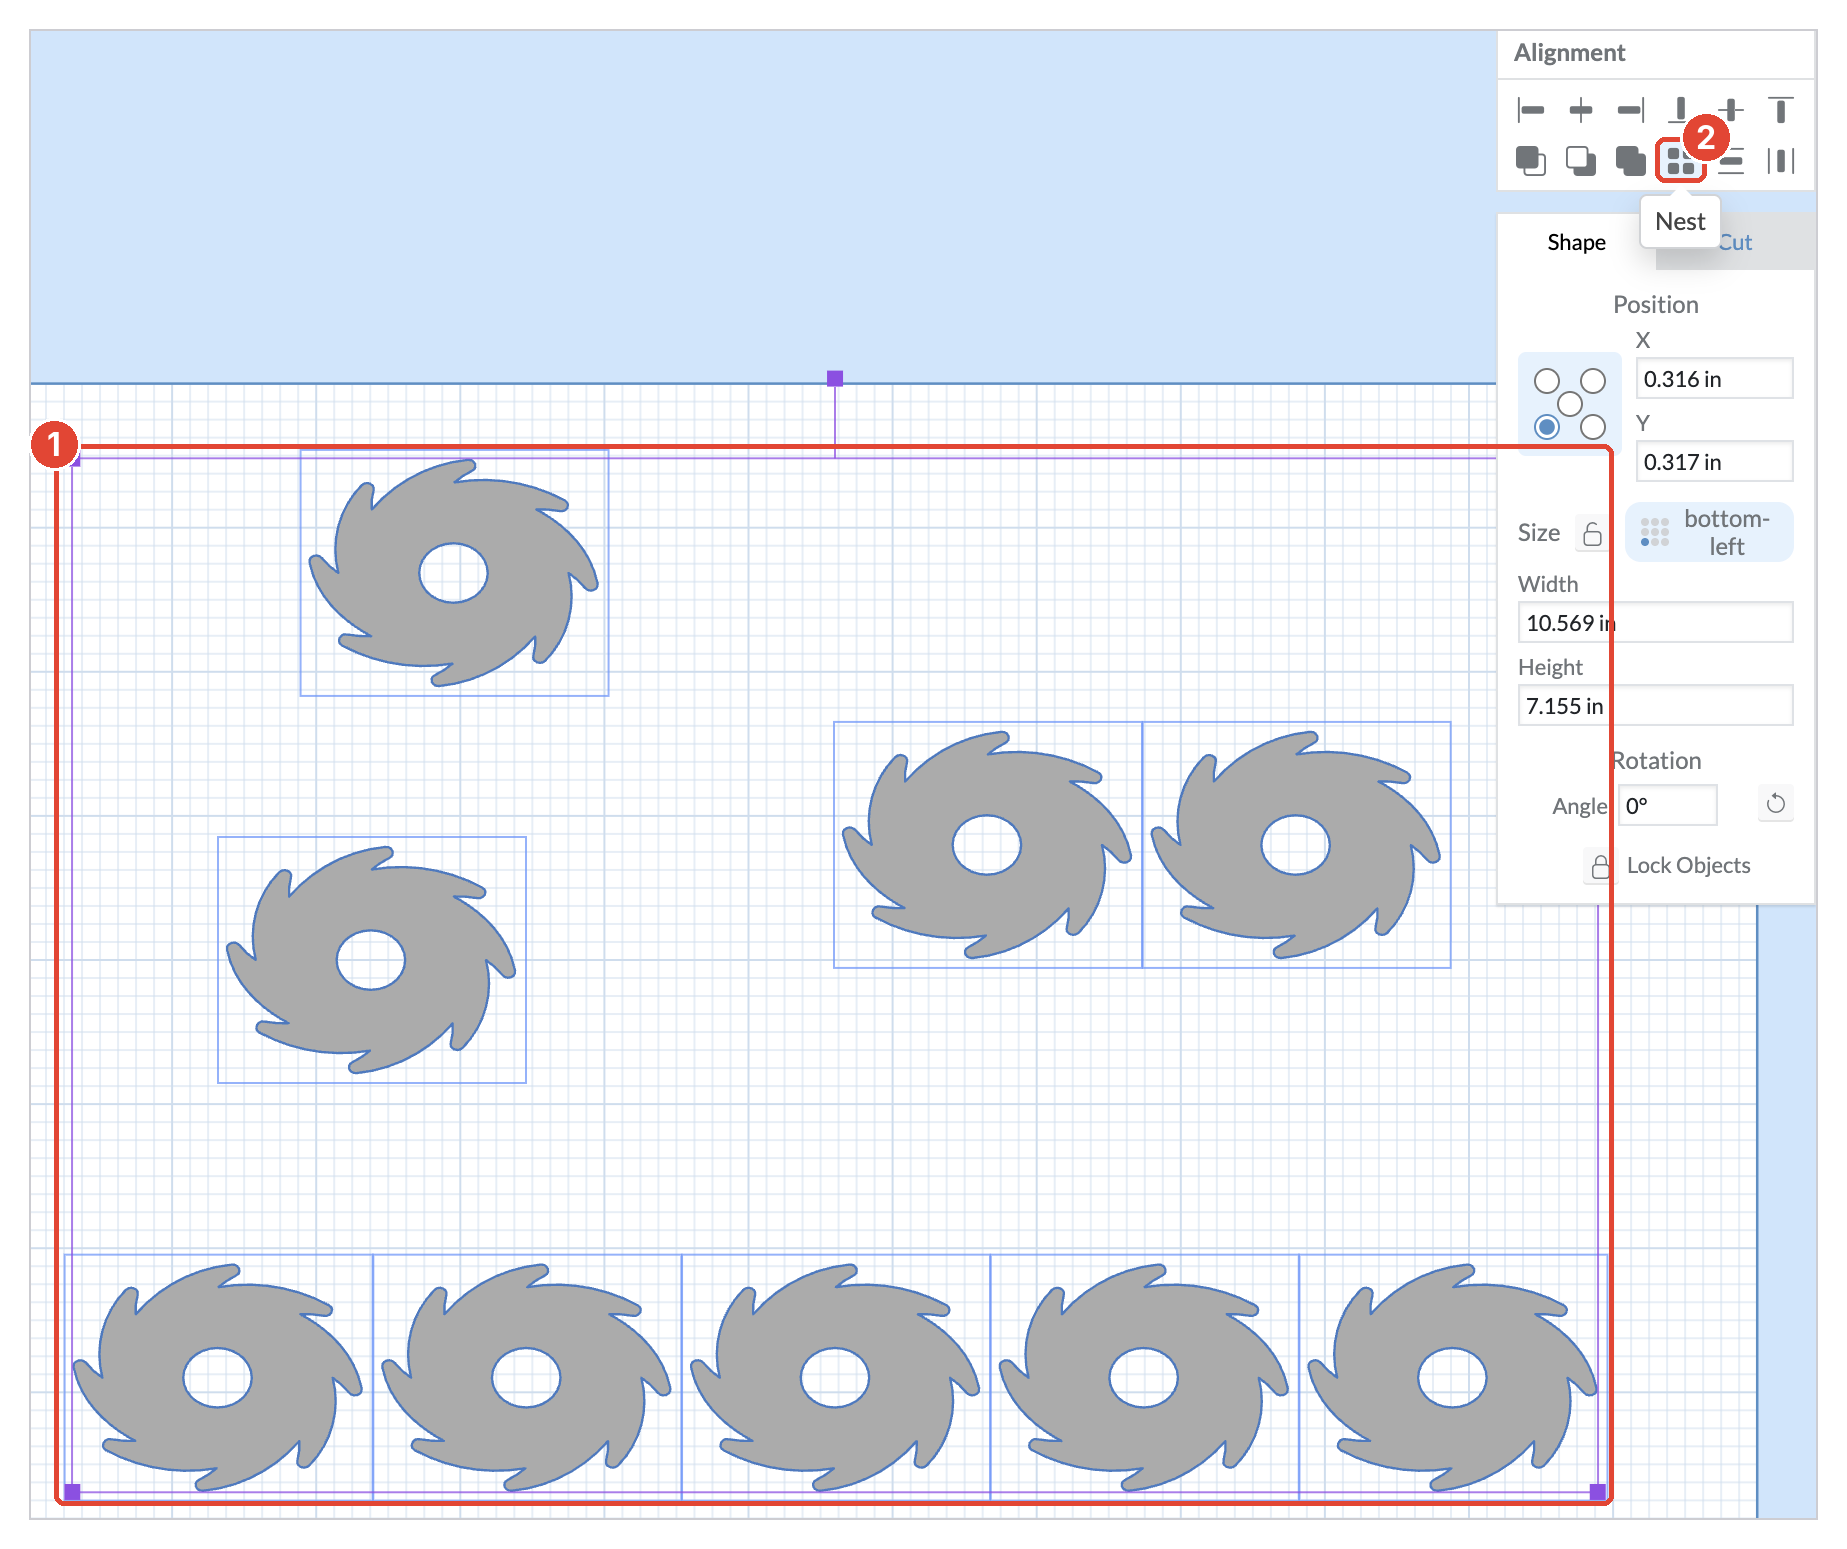Click the bottom-right selection handle
Image resolution: width=1847 pixels, height=1549 pixels.
coord(1597,1492)
